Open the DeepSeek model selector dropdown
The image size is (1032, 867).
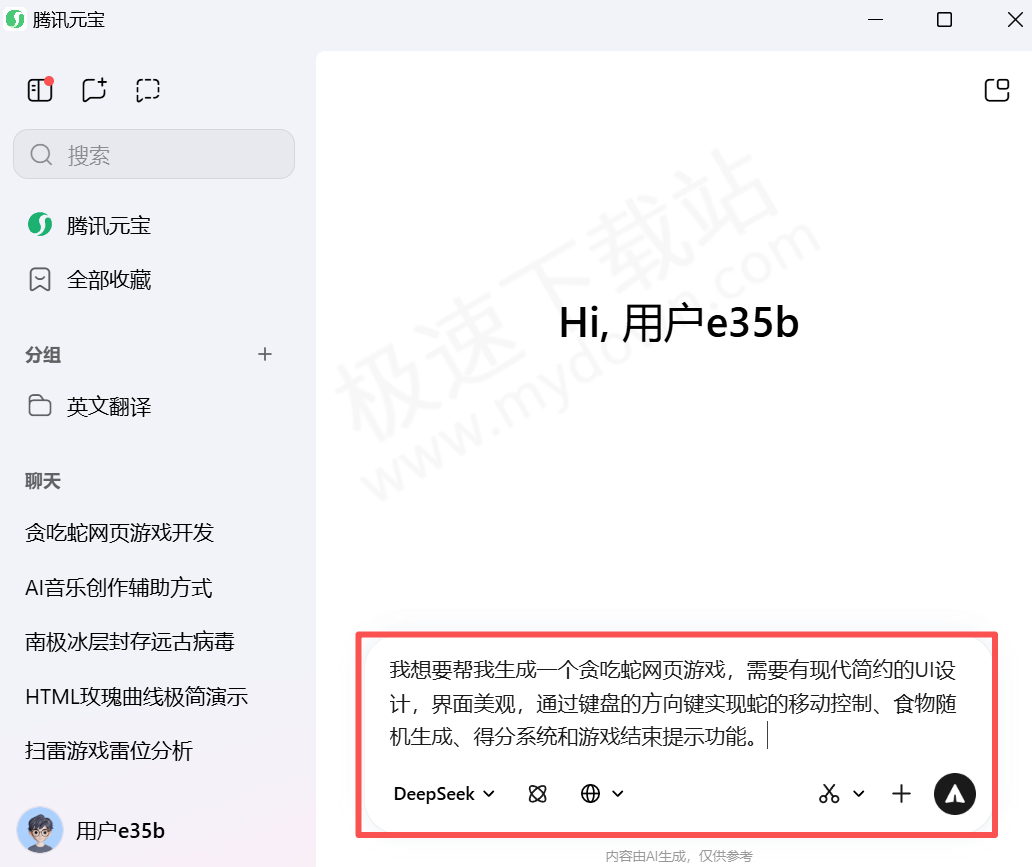pos(443,793)
